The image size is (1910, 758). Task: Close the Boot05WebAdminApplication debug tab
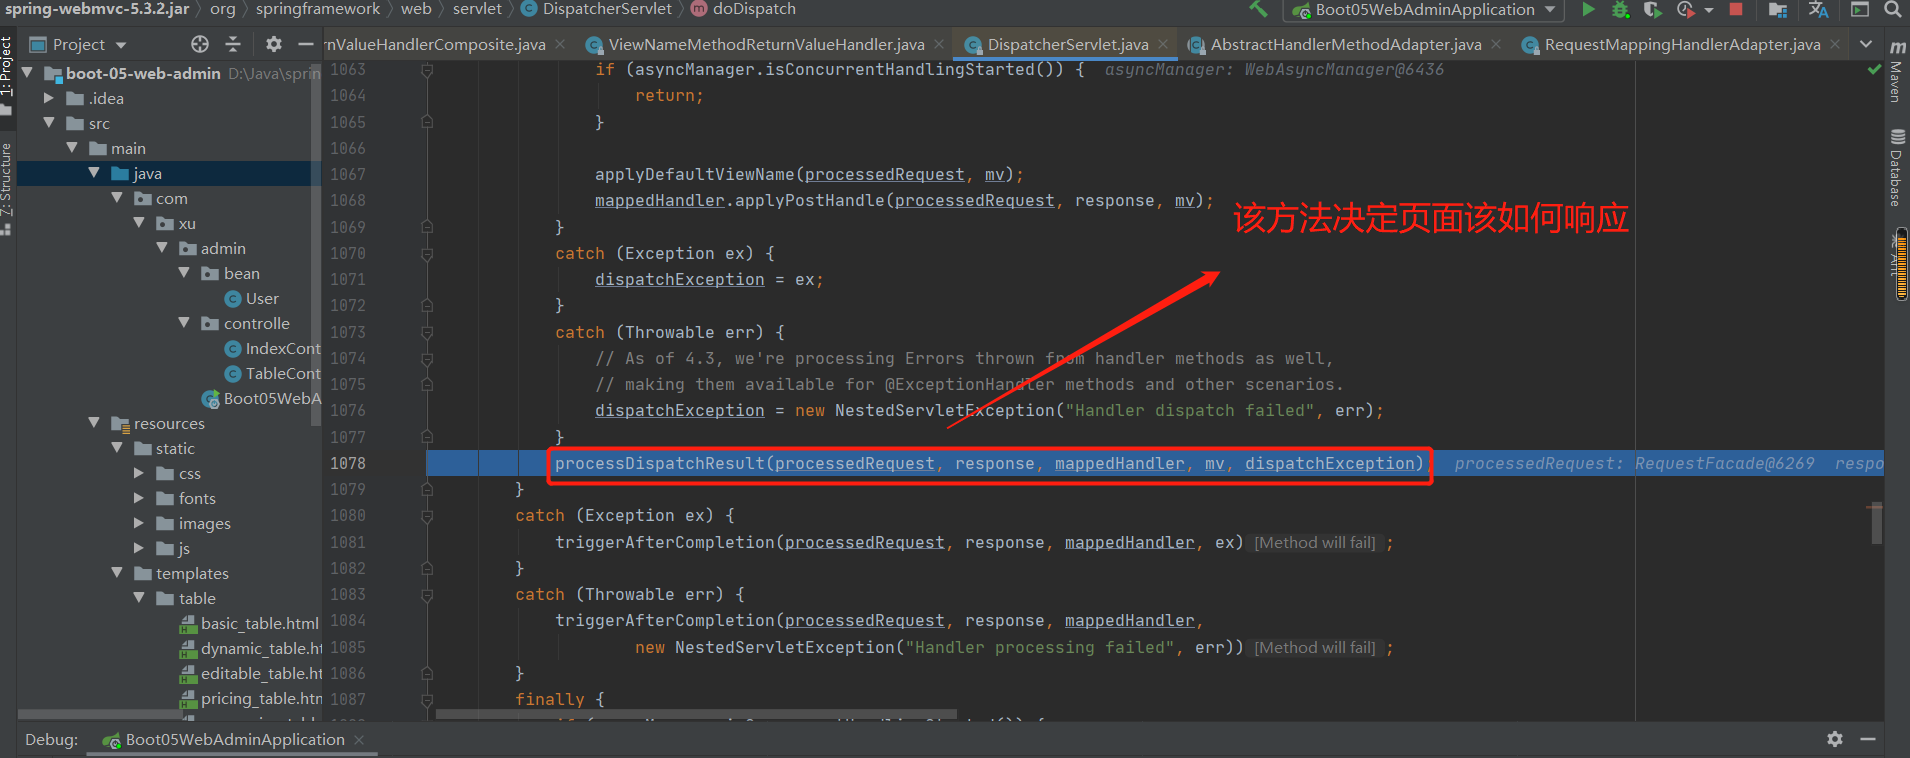pyautogui.click(x=359, y=739)
